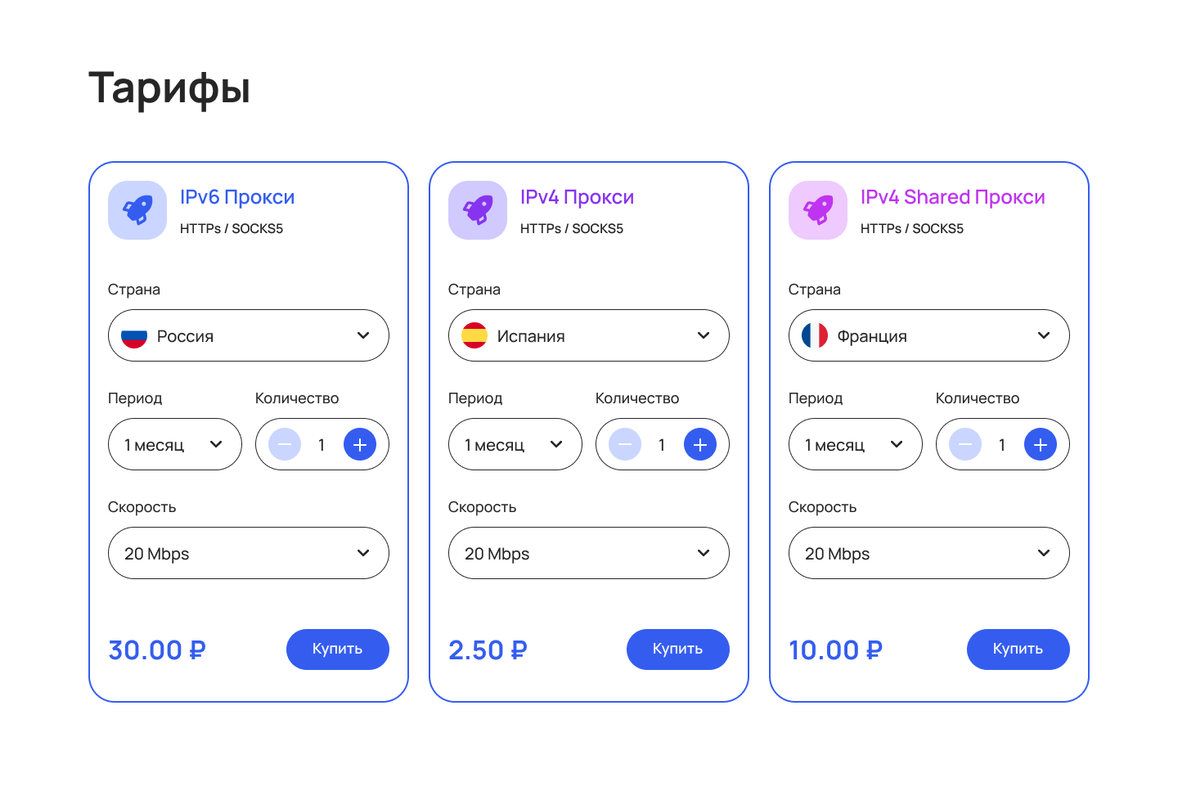Buy the IPv6 proxy for 30.00 ₽
This screenshot has width=1178, height=800.
click(x=337, y=649)
